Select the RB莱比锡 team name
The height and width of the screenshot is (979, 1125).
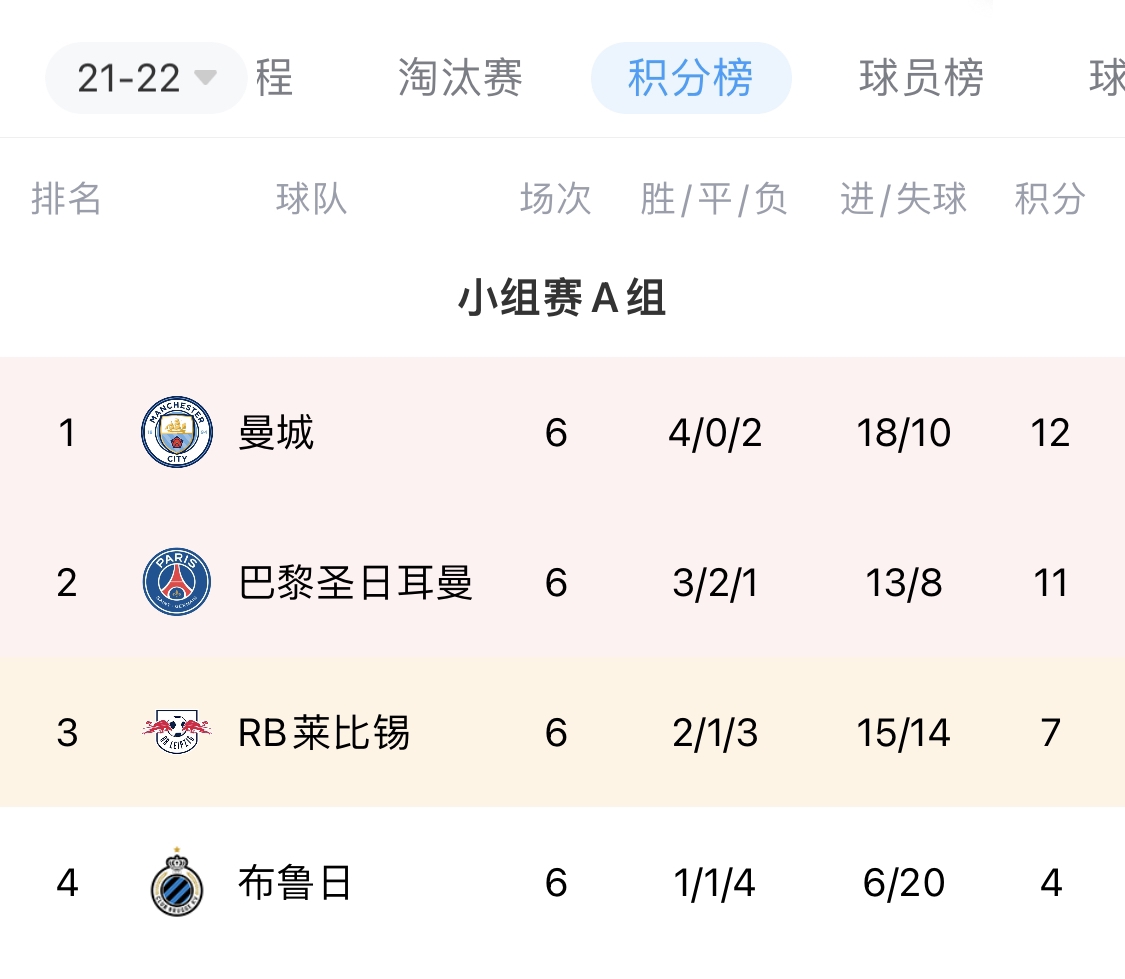click(x=324, y=732)
